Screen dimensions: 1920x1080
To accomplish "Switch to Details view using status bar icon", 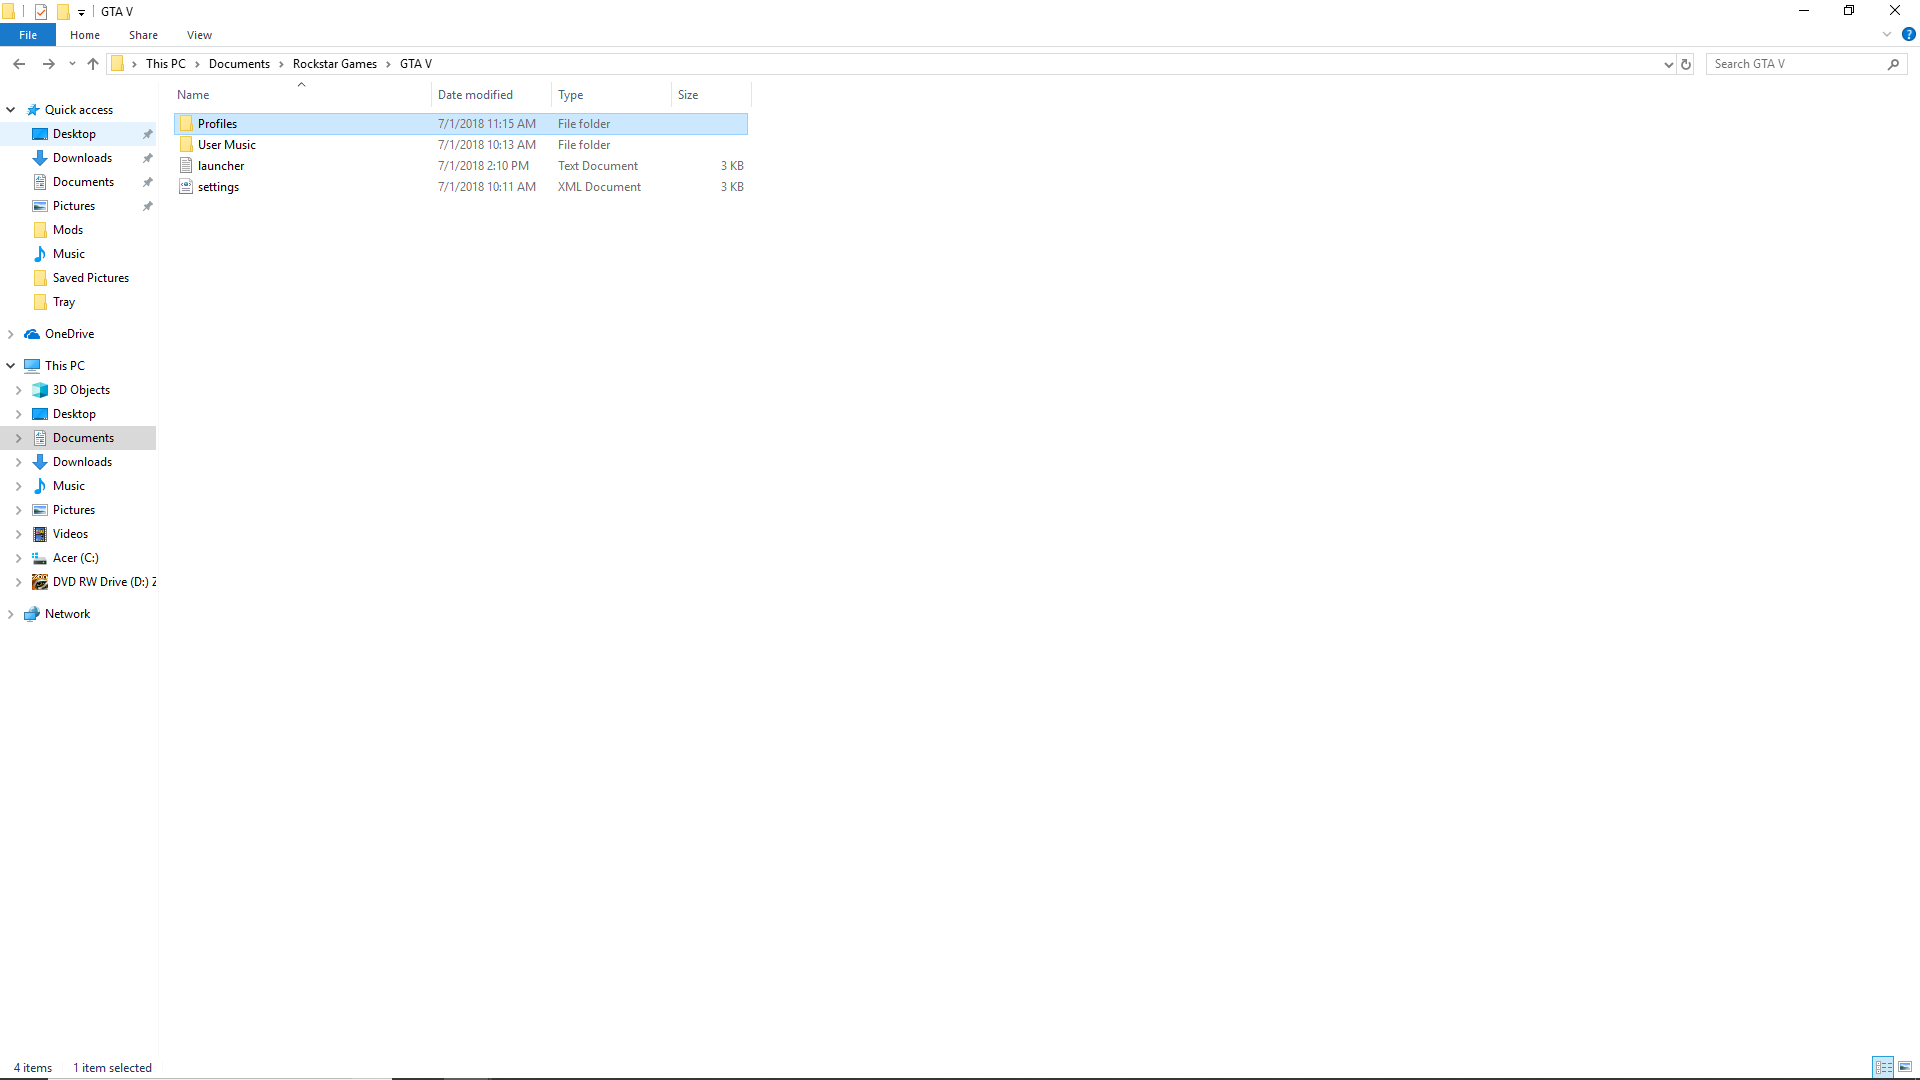I will (x=1883, y=1067).
